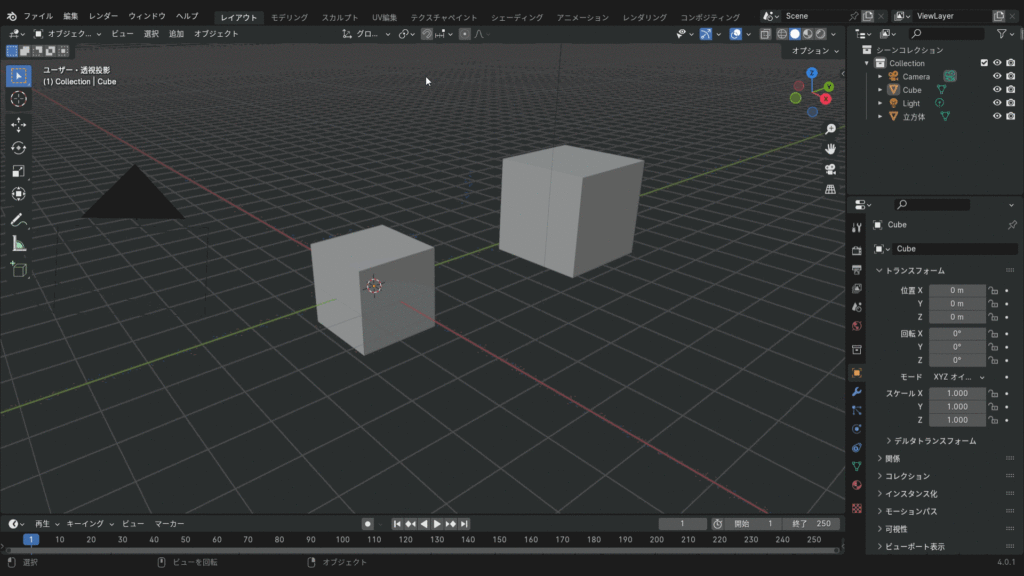The height and width of the screenshot is (576, 1024).
Task: Click the play animation button
Action: click(437, 524)
